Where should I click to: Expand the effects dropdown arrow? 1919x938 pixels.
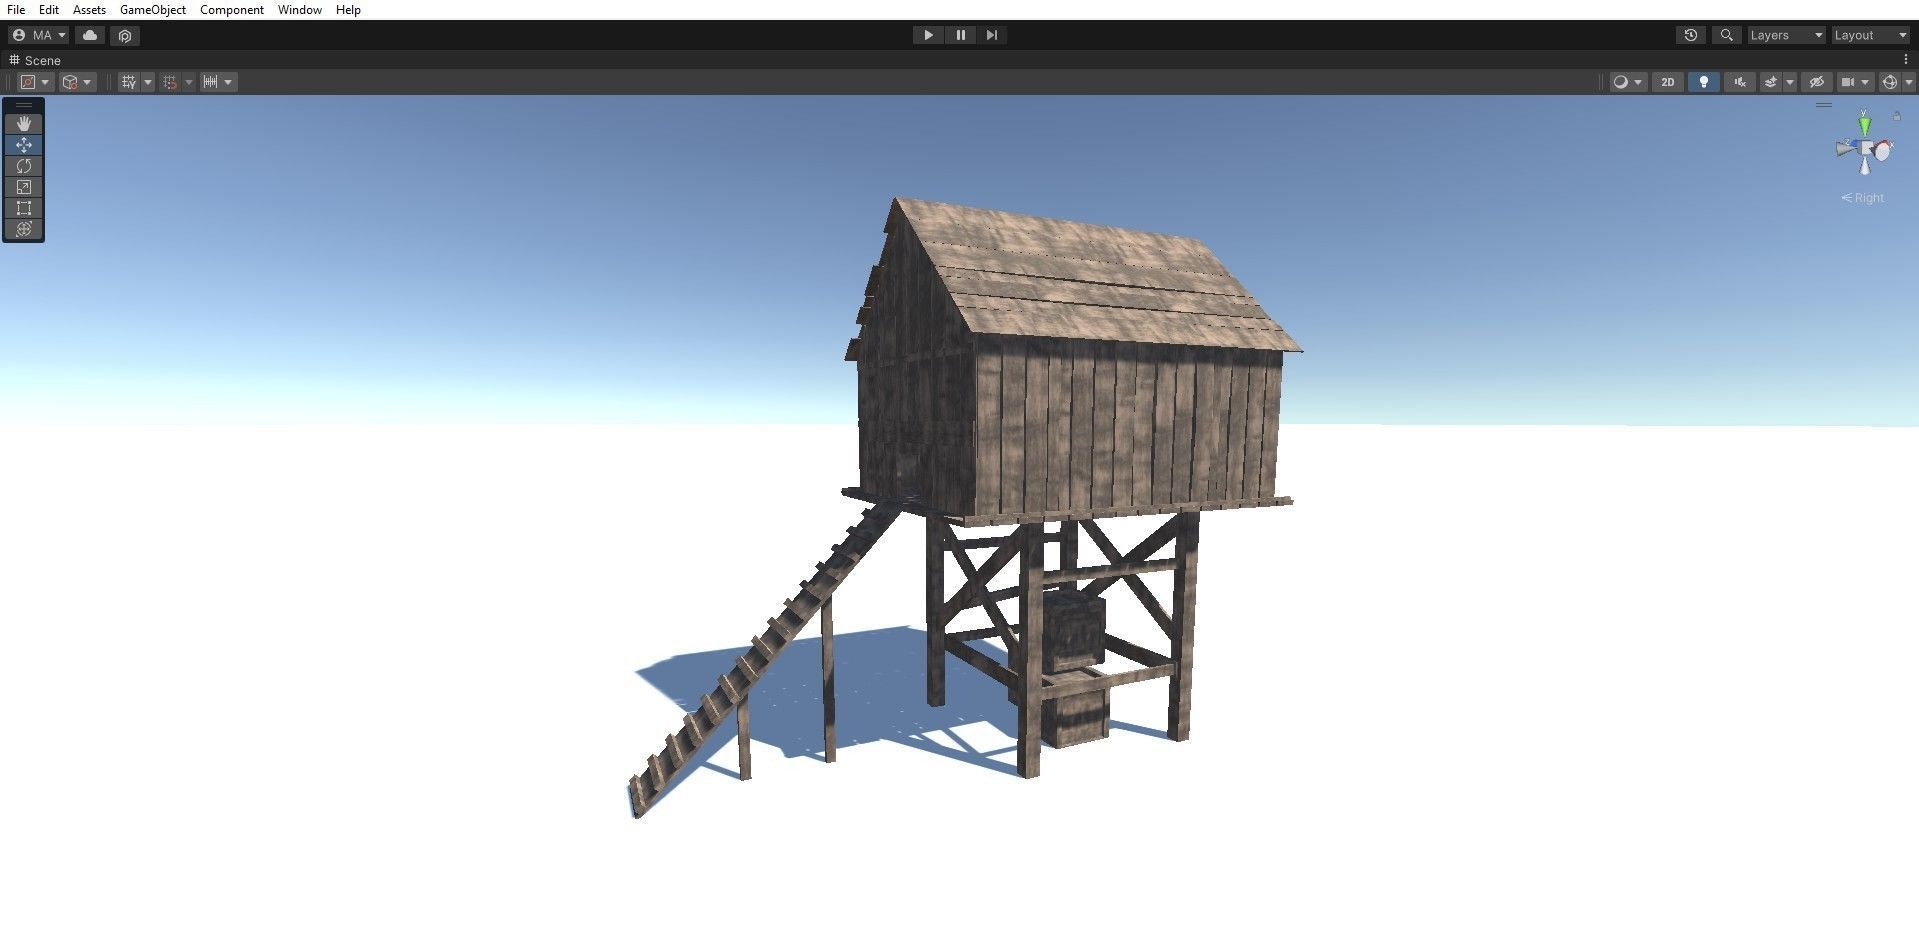[x=1789, y=82]
